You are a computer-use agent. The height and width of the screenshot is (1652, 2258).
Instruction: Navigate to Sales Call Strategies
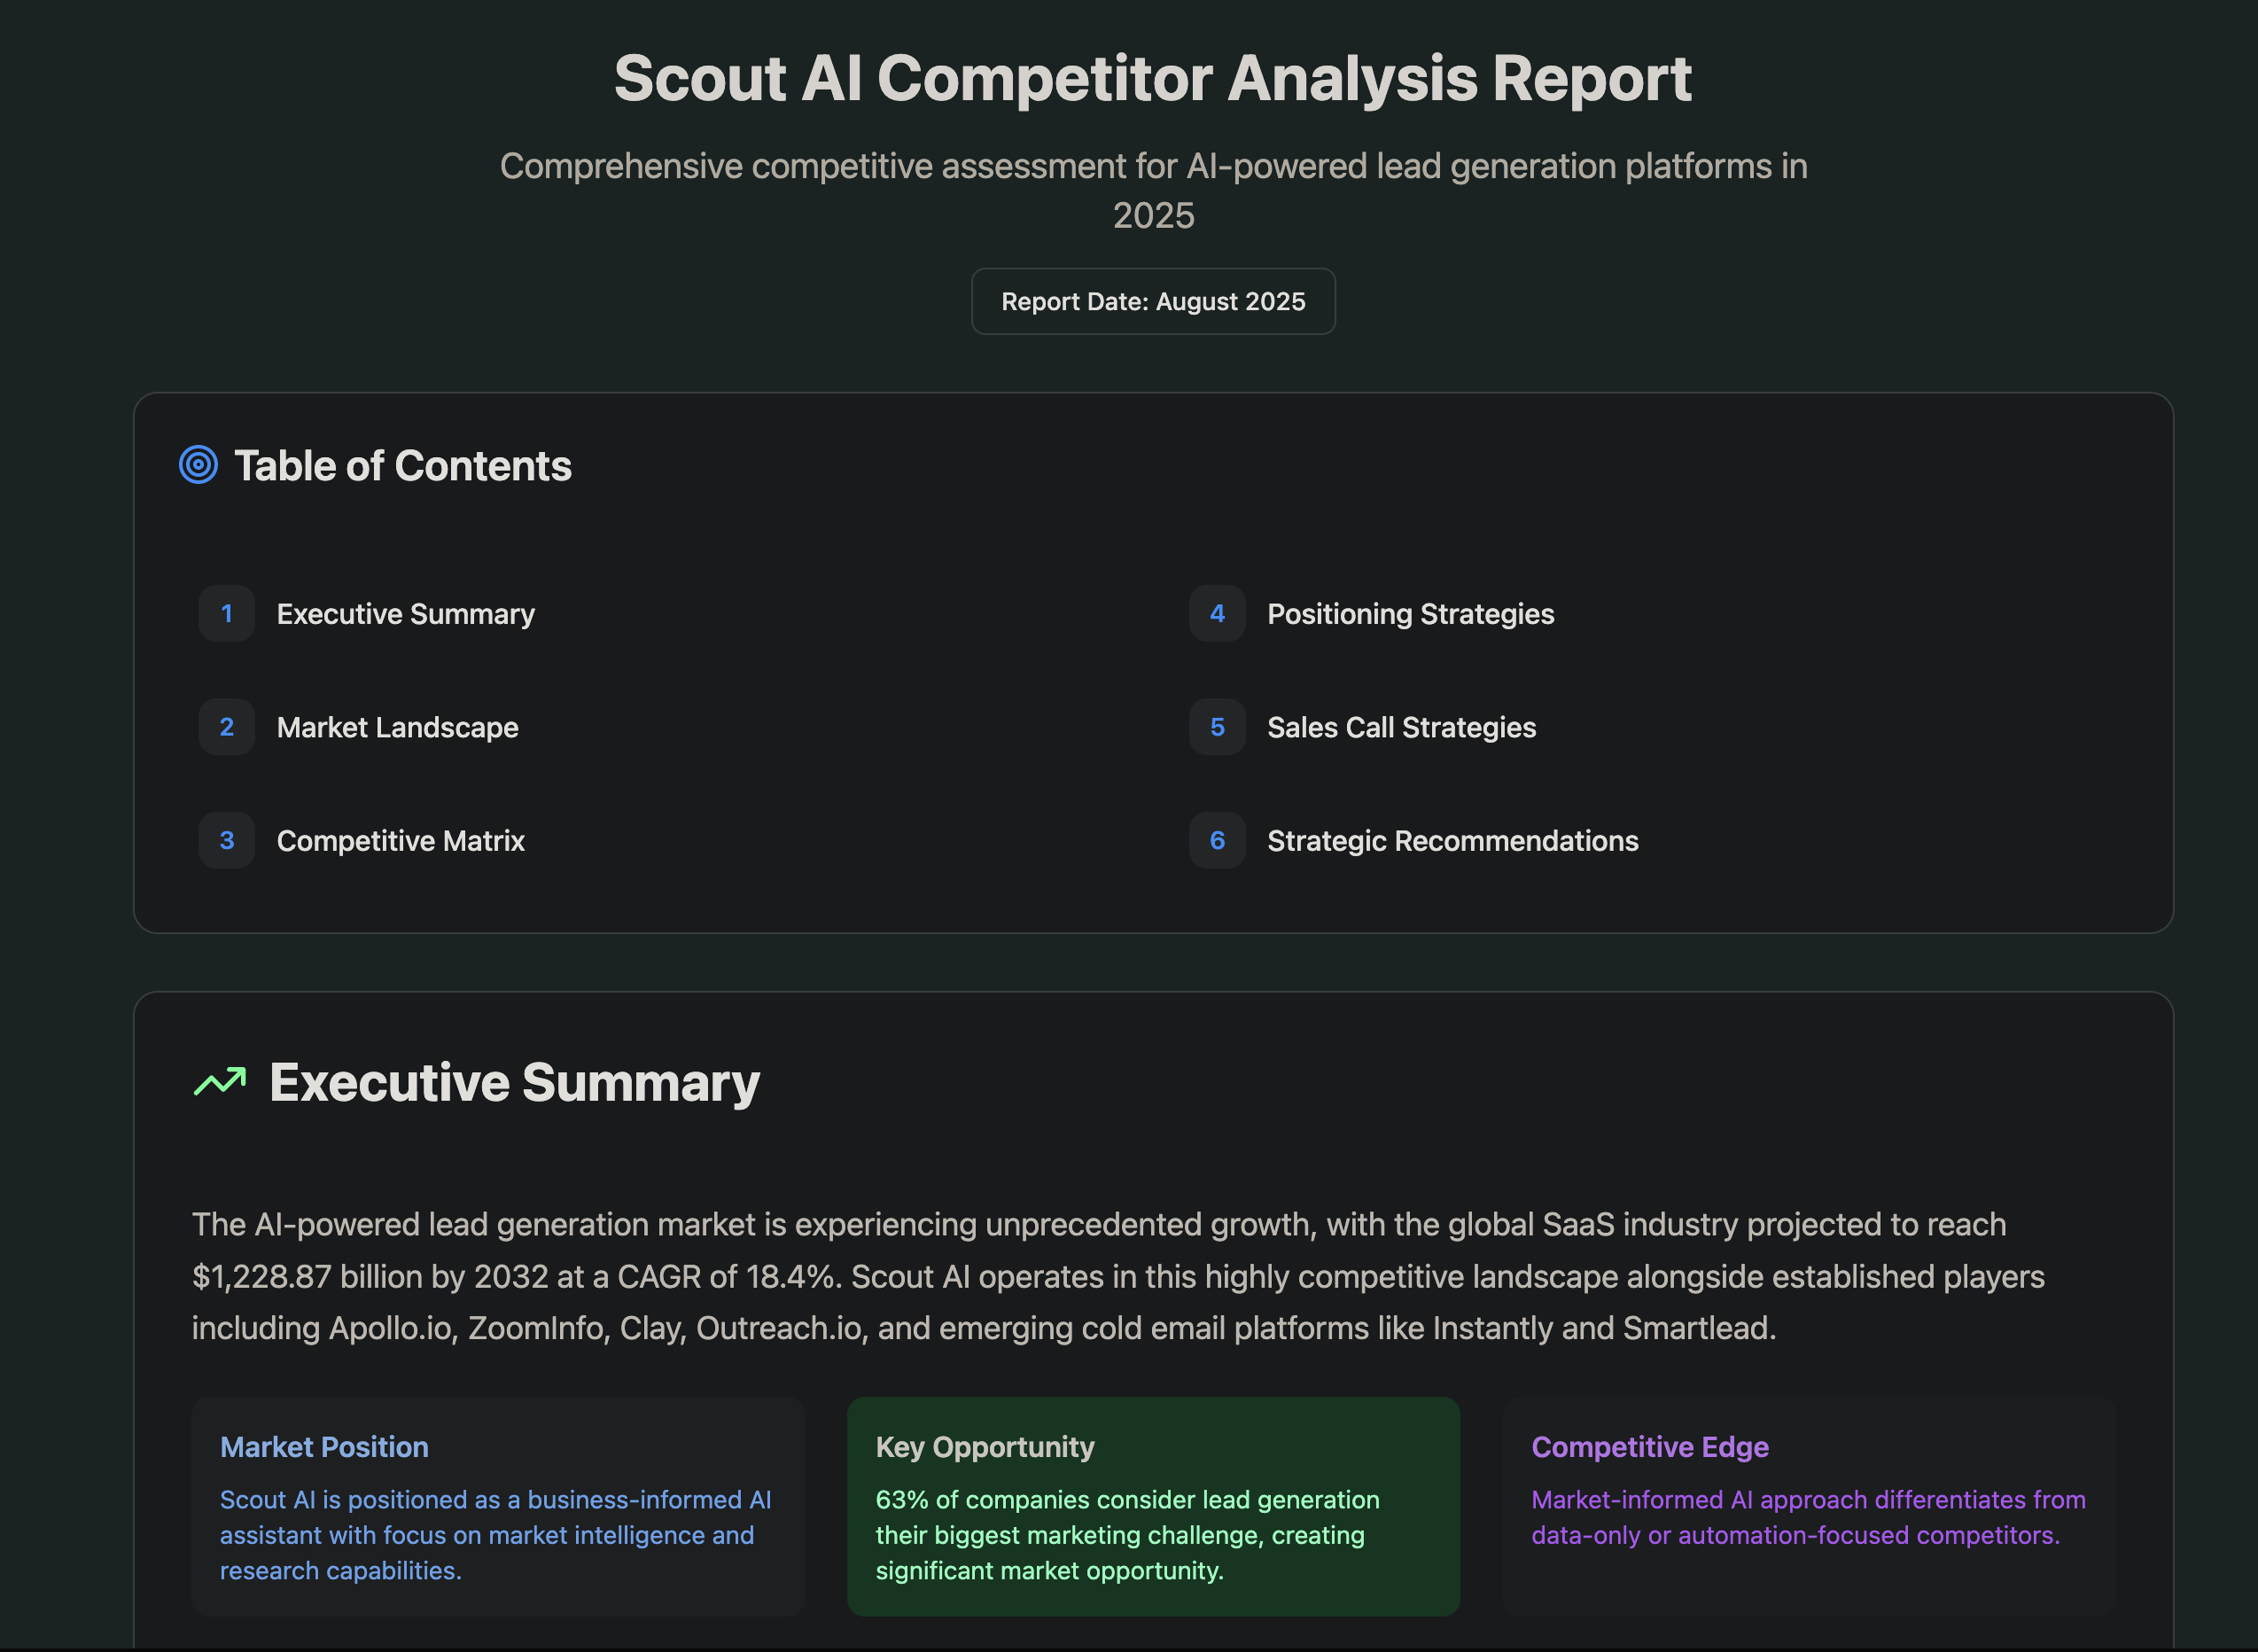coord(1402,727)
